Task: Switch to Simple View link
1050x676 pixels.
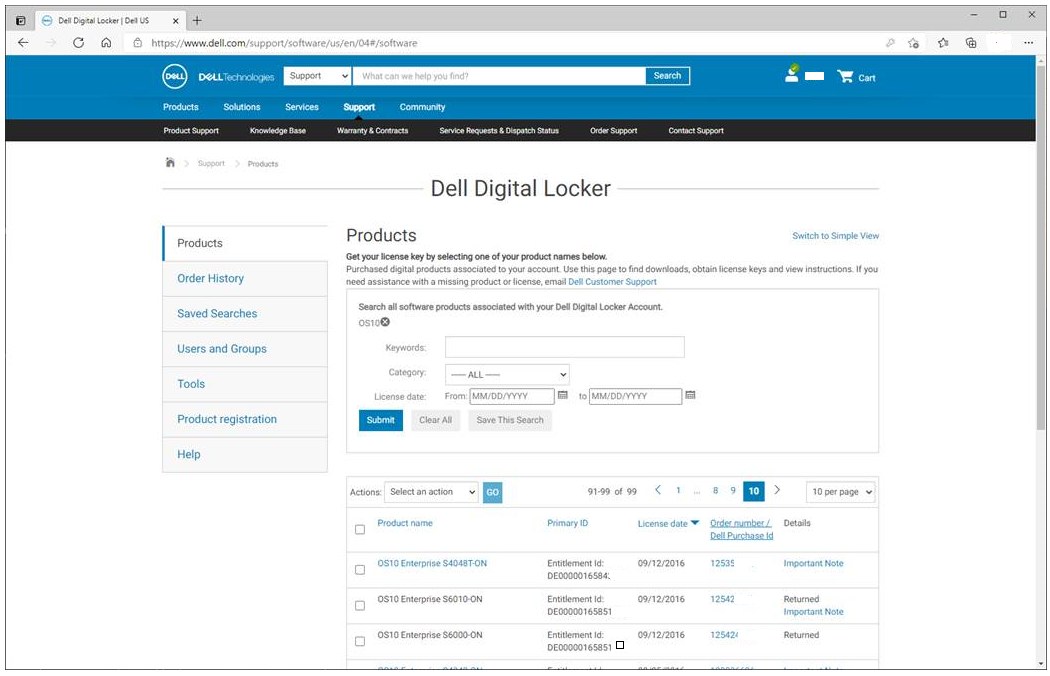Action: (x=835, y=236)
